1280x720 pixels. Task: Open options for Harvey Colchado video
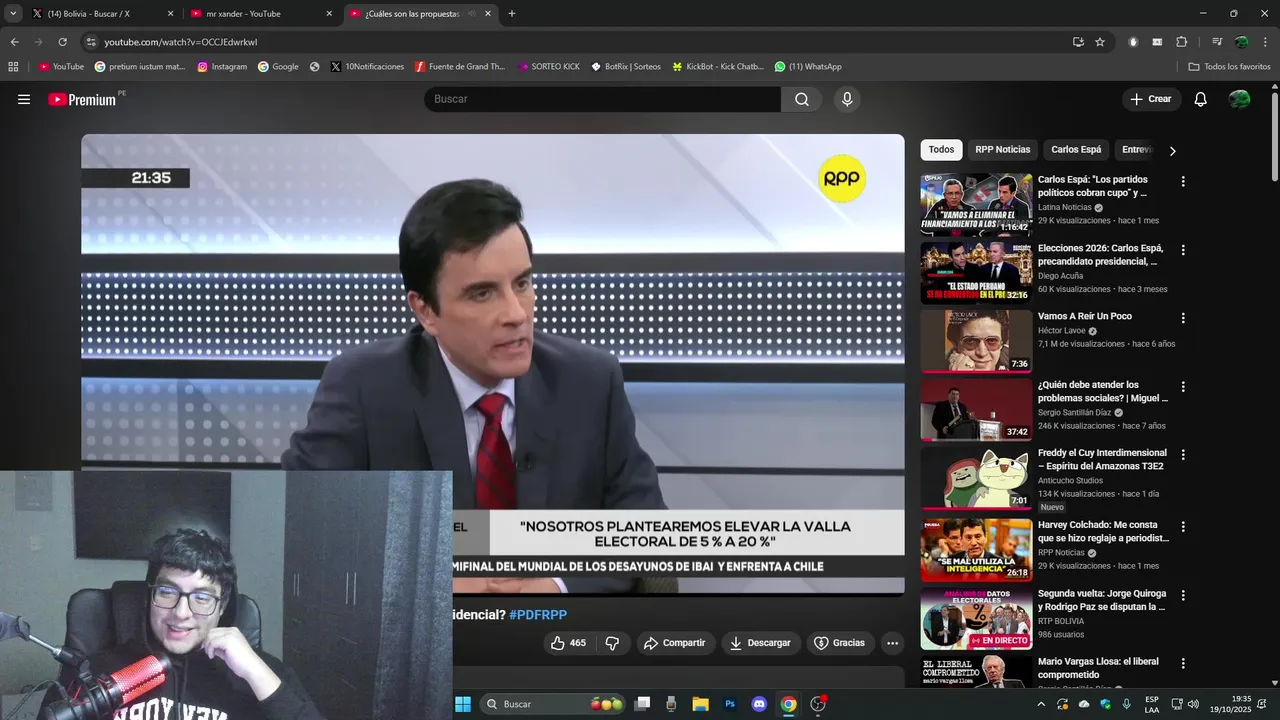1183,526
